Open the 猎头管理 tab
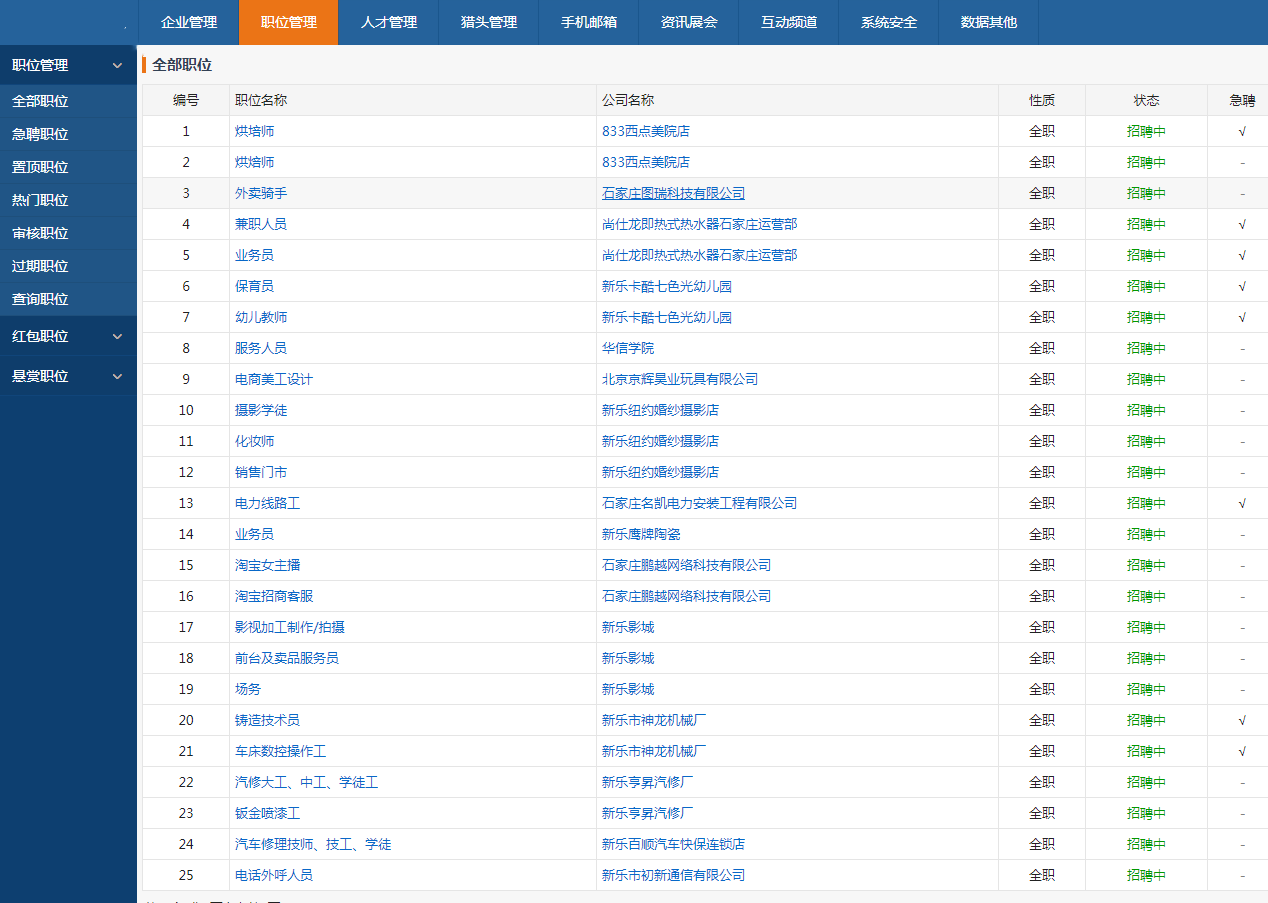 488,22
